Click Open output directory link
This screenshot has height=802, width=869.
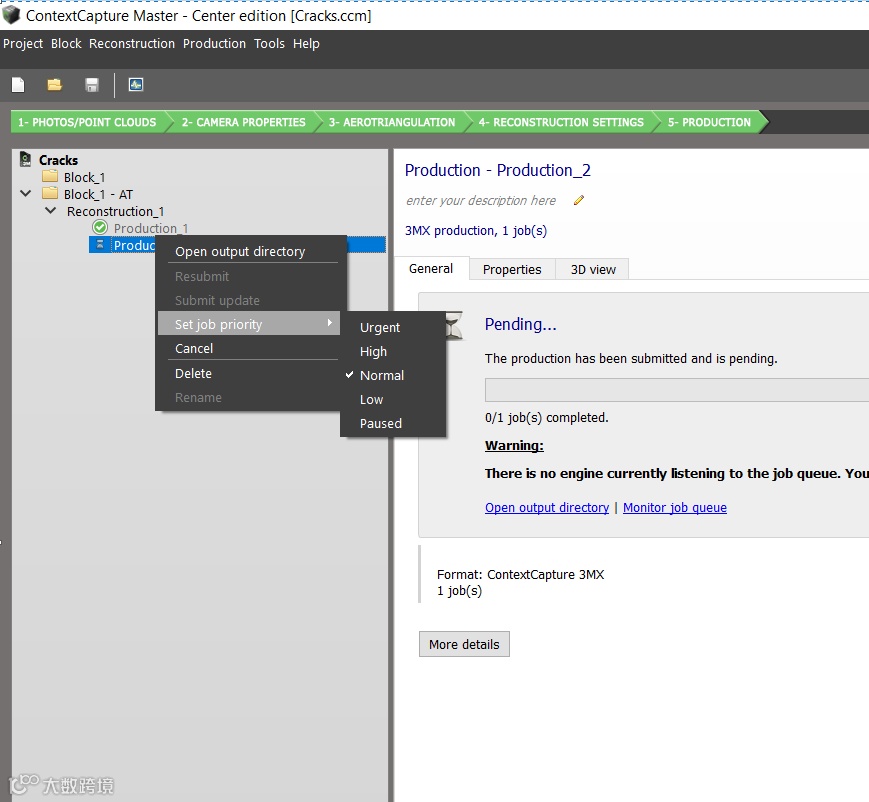pyautogui.click(x=546, y=507)
